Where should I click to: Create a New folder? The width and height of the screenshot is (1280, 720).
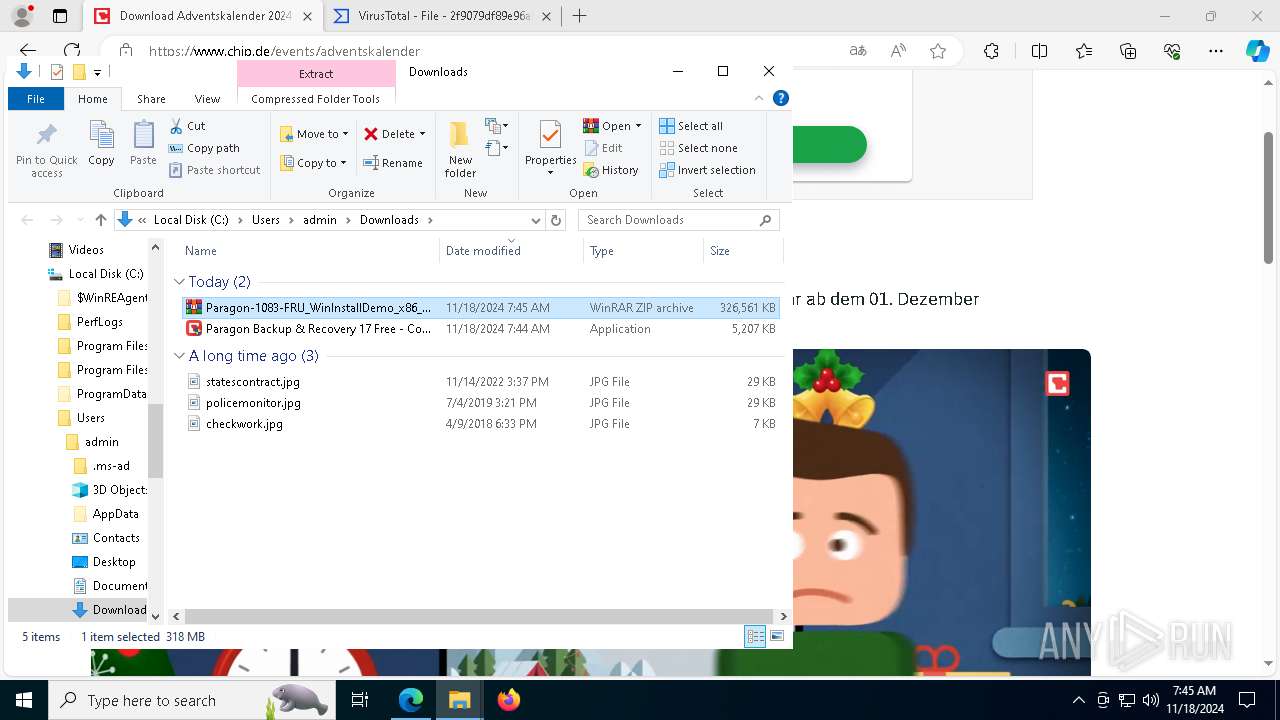460,150
